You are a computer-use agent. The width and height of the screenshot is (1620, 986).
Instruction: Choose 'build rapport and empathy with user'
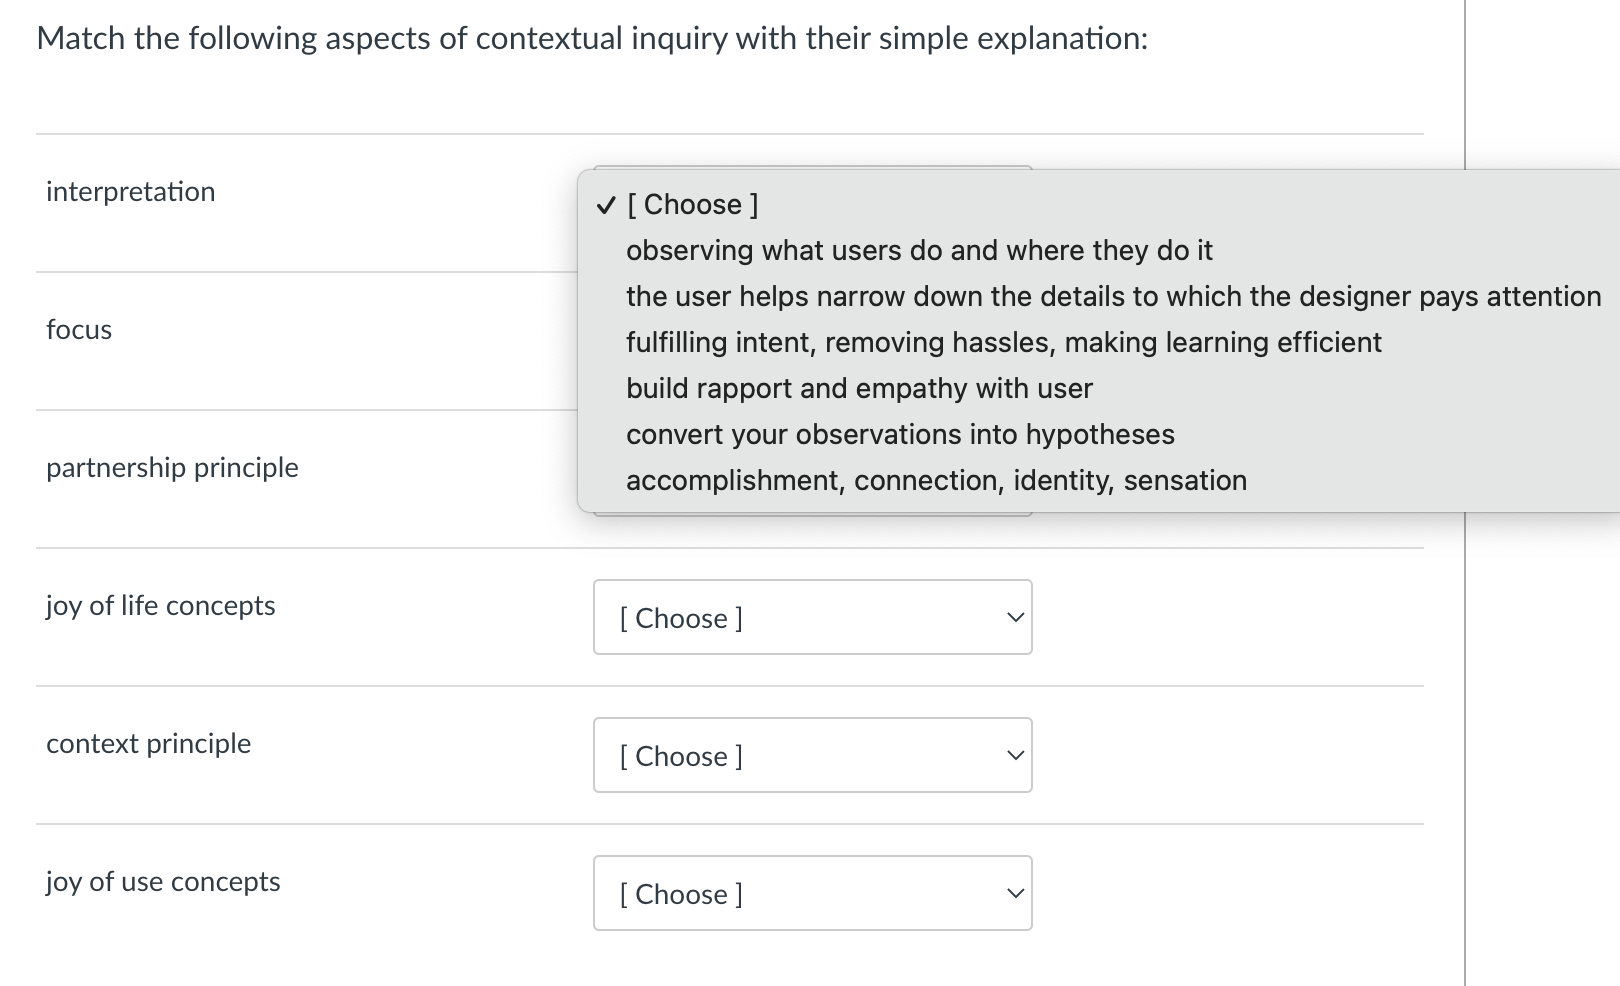(x=859, y=388)
